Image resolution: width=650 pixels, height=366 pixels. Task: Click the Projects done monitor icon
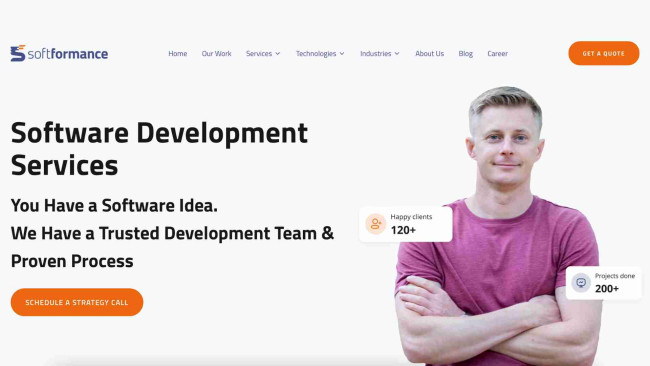[581, 283]
